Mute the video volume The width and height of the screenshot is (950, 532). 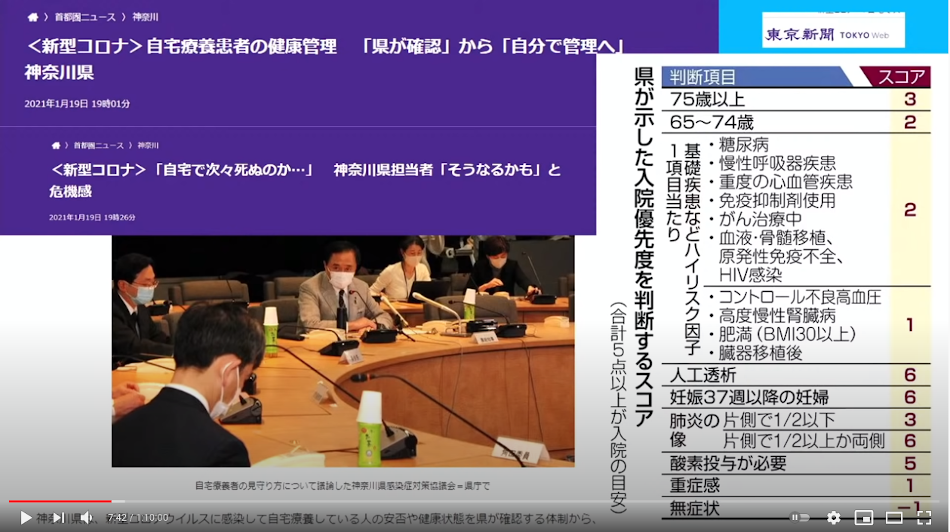(87, 517)
